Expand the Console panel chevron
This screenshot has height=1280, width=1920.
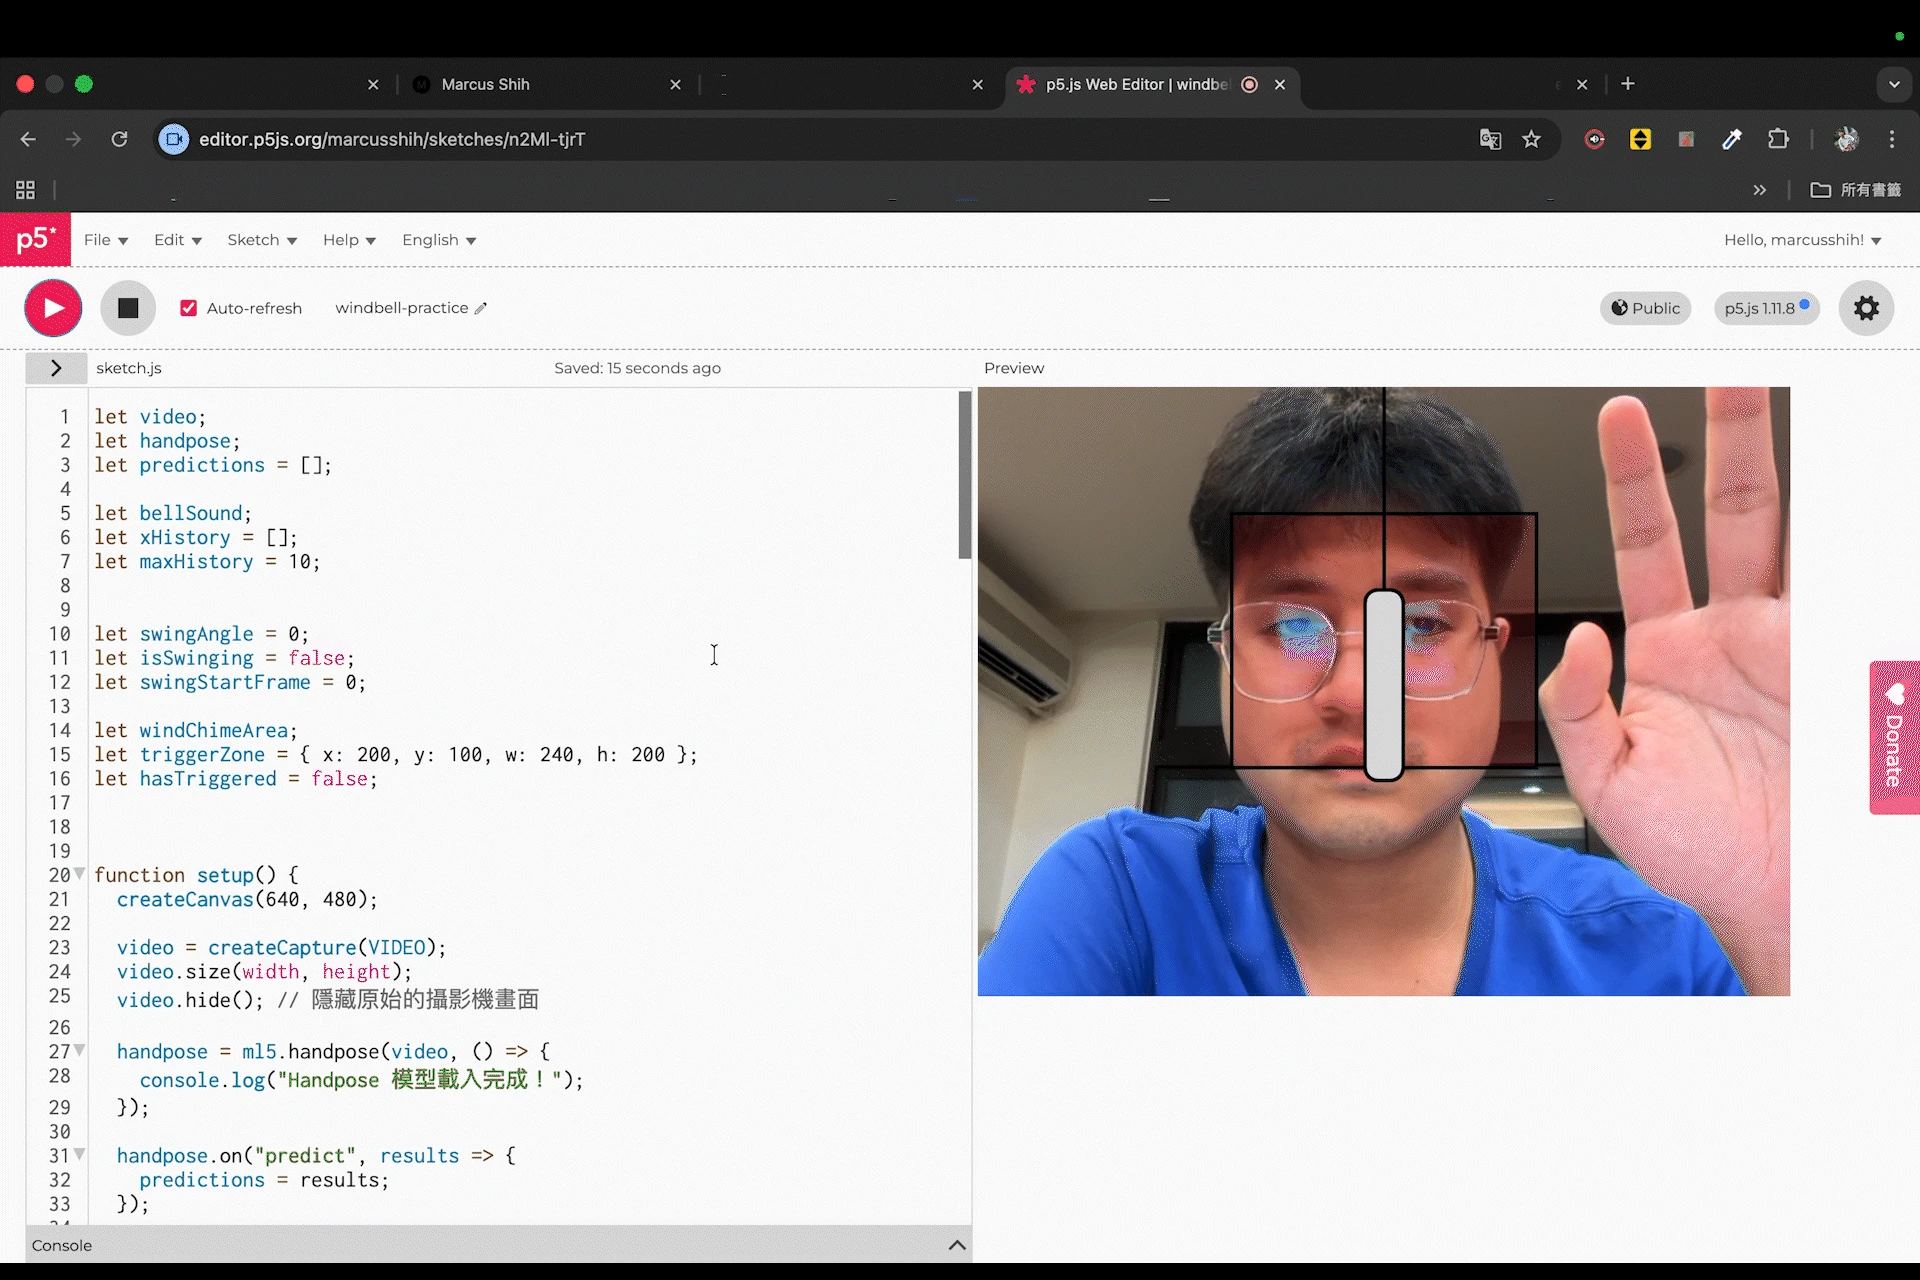(x=957, y=1245)
